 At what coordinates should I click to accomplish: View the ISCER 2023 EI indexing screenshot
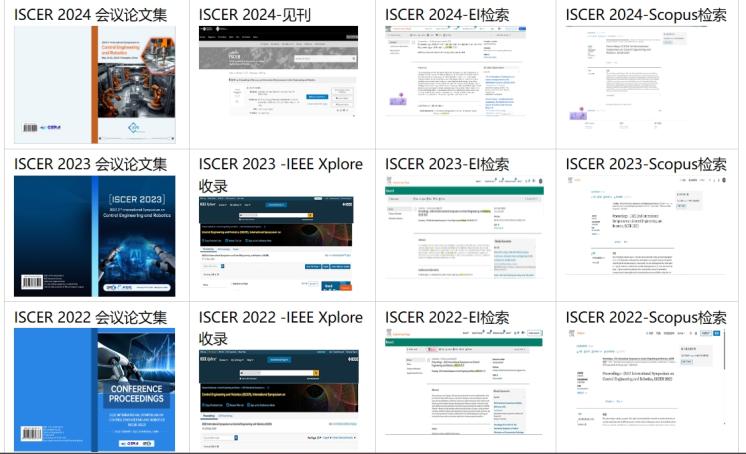464,227
